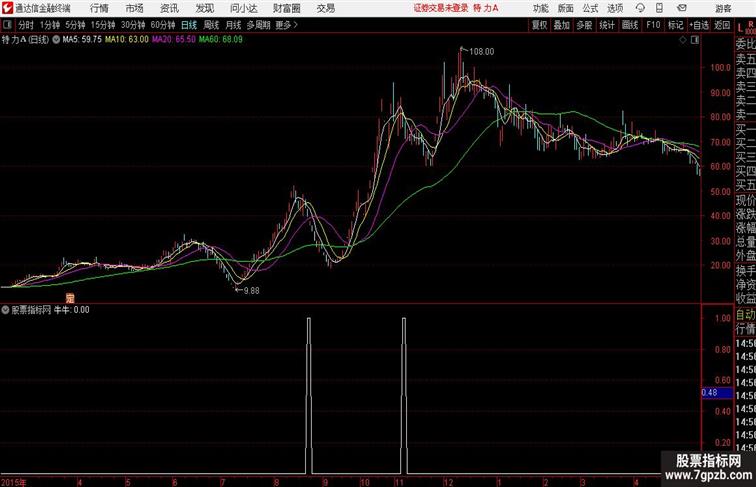Click the mobile phone icon
Viewport: 756px width, 487px height.
point(659,8)
